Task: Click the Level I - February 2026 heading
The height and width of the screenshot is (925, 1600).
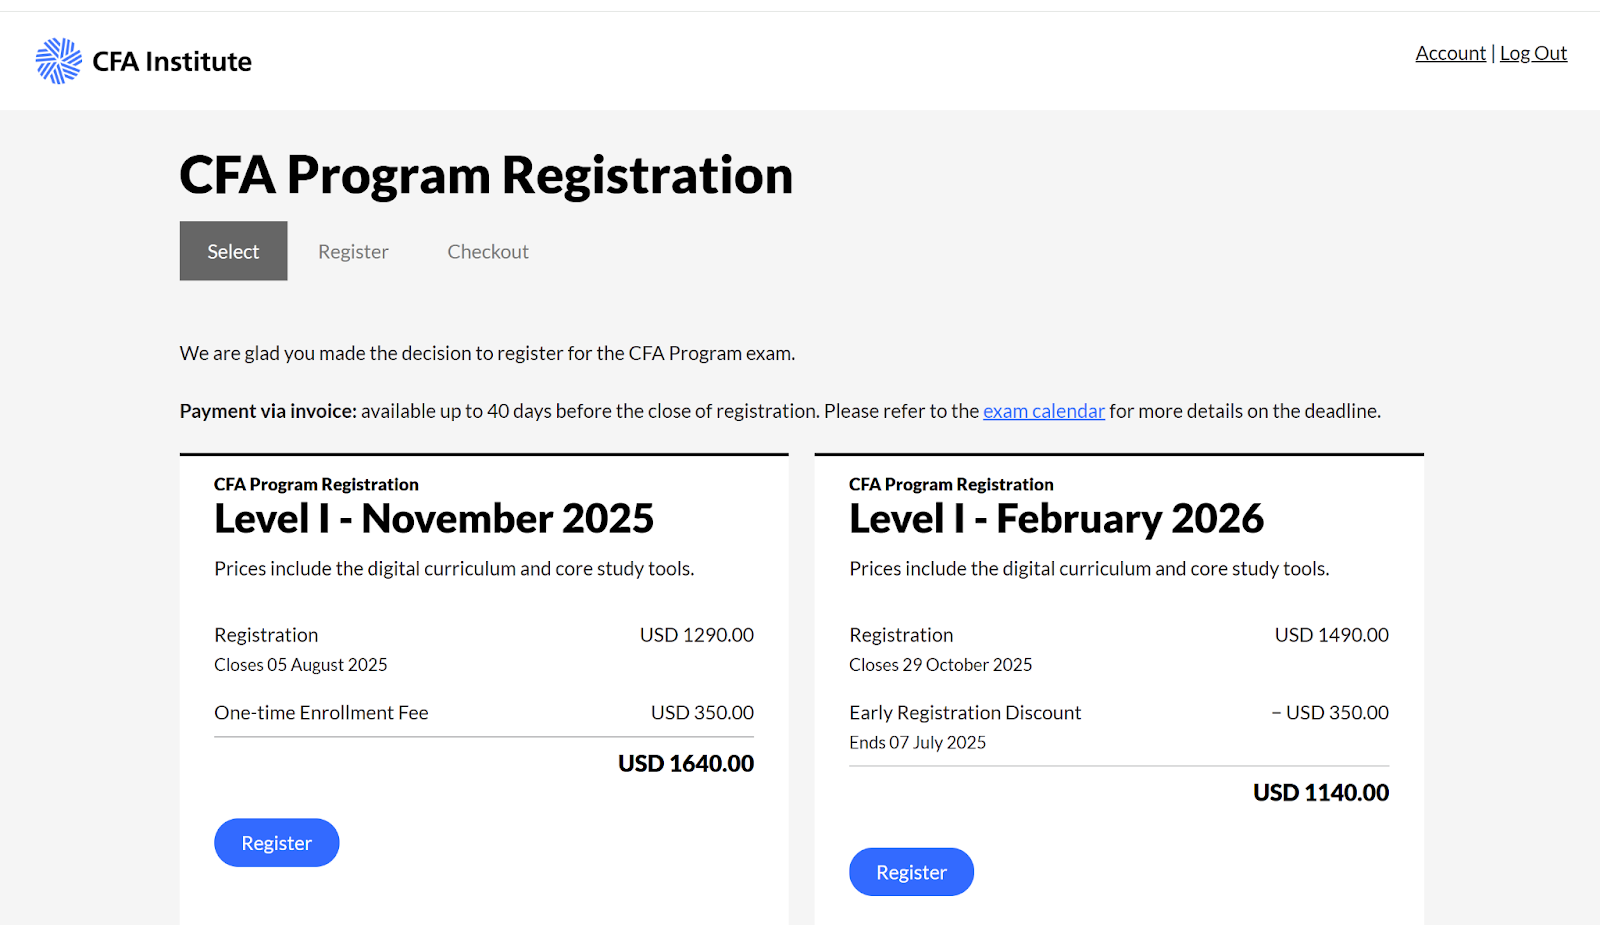Action: [1056, 519]
